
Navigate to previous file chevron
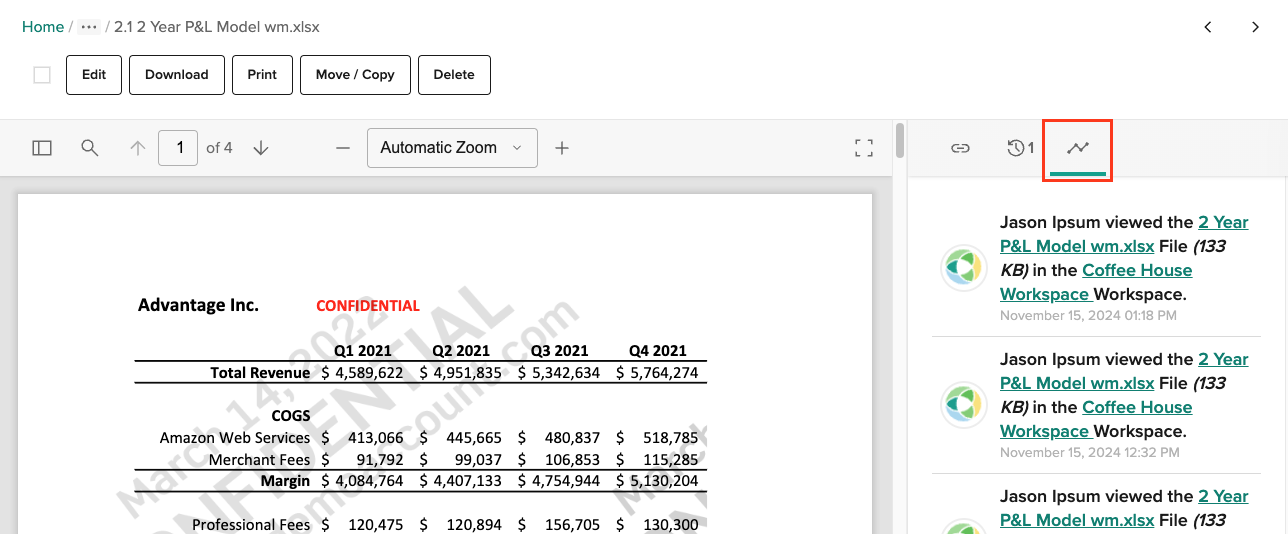1208,27
